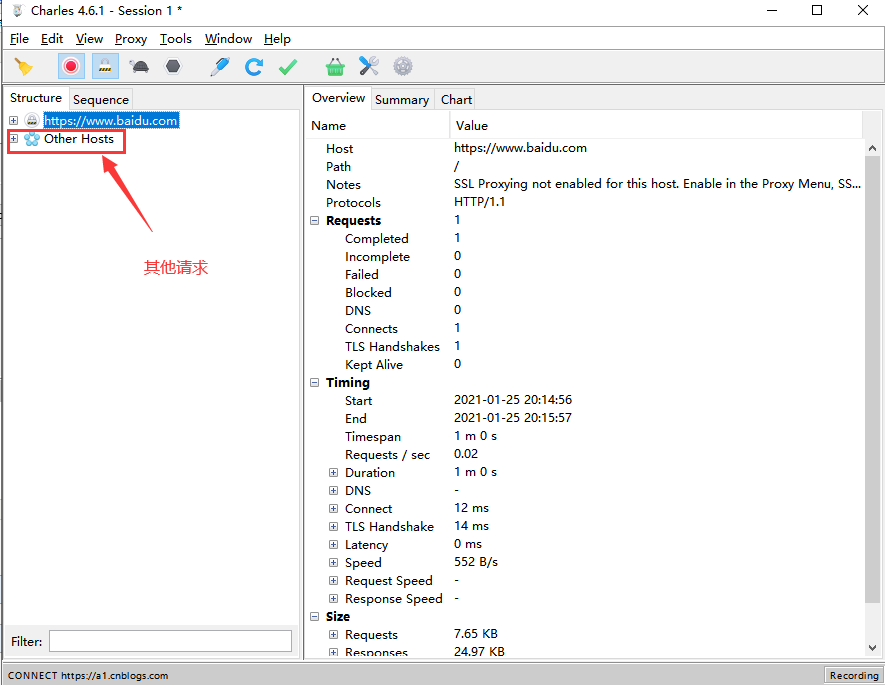Click the green basket icon
The width and height of the screenshot is (885, 685).
pyautogui.click(x=335, y=67)
